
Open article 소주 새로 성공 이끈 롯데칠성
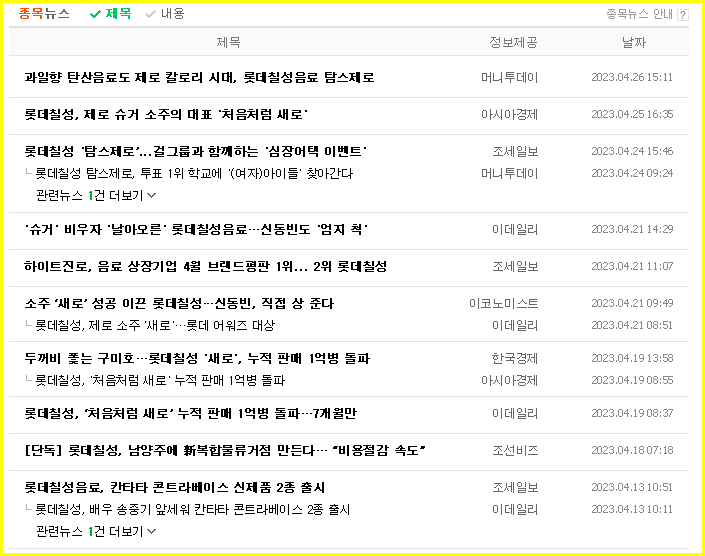(x=179, y=303)
